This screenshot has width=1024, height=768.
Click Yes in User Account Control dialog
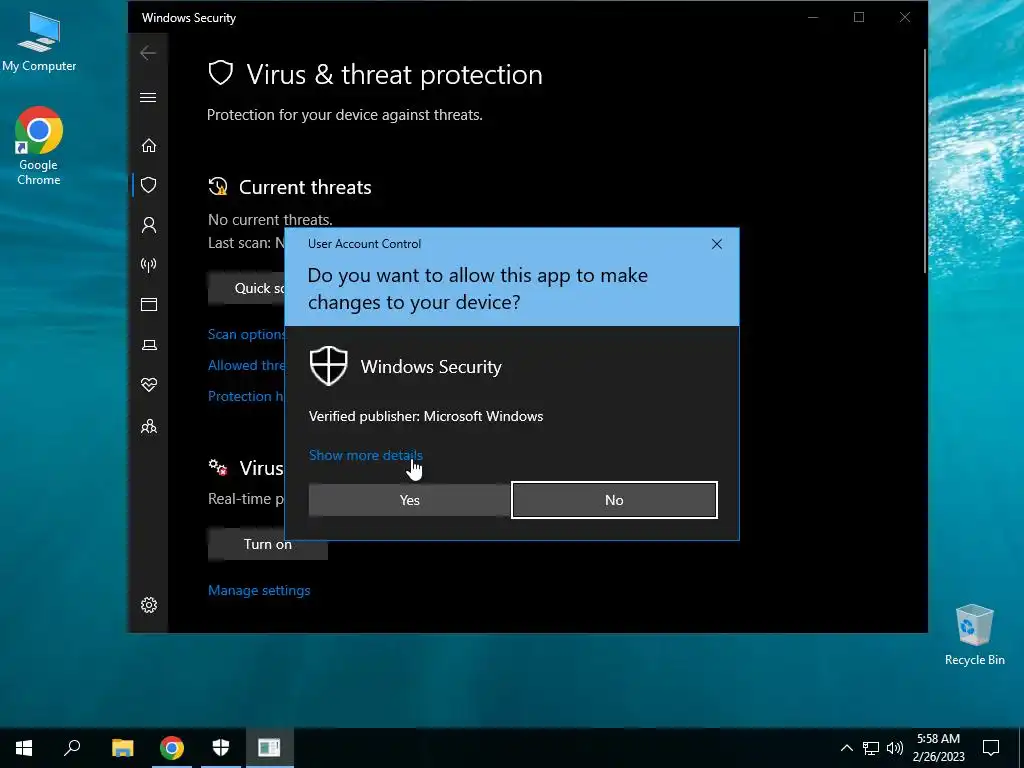[409, 500]
